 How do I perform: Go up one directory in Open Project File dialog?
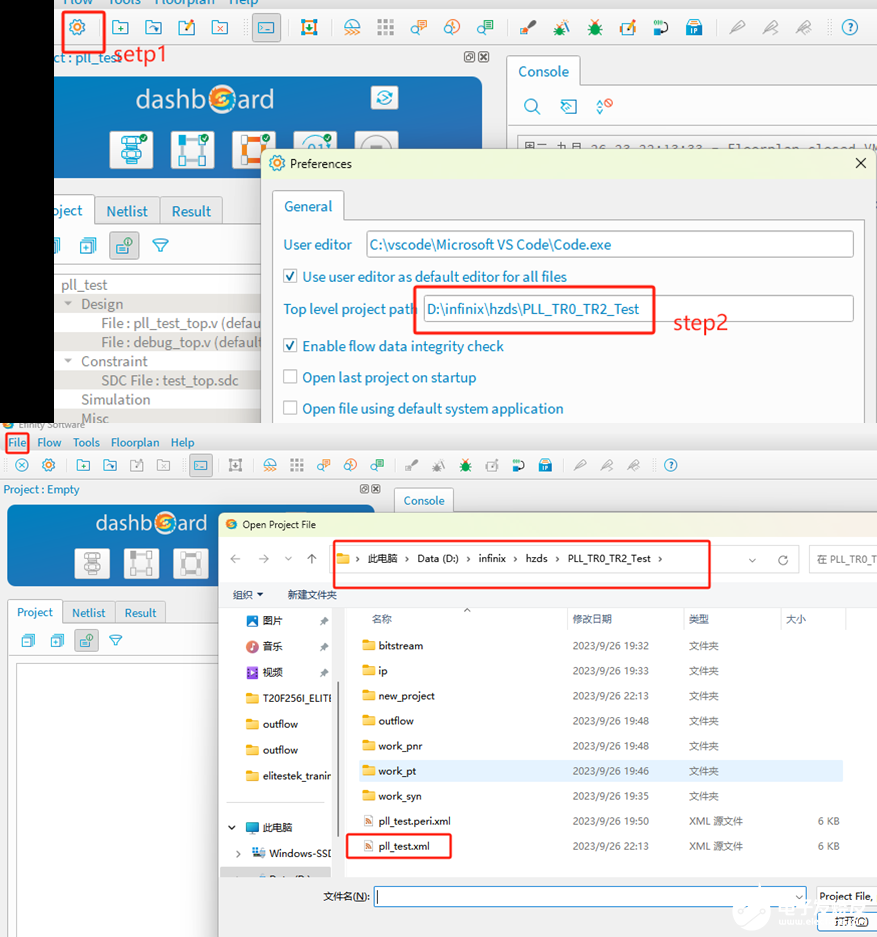(312, 559)
